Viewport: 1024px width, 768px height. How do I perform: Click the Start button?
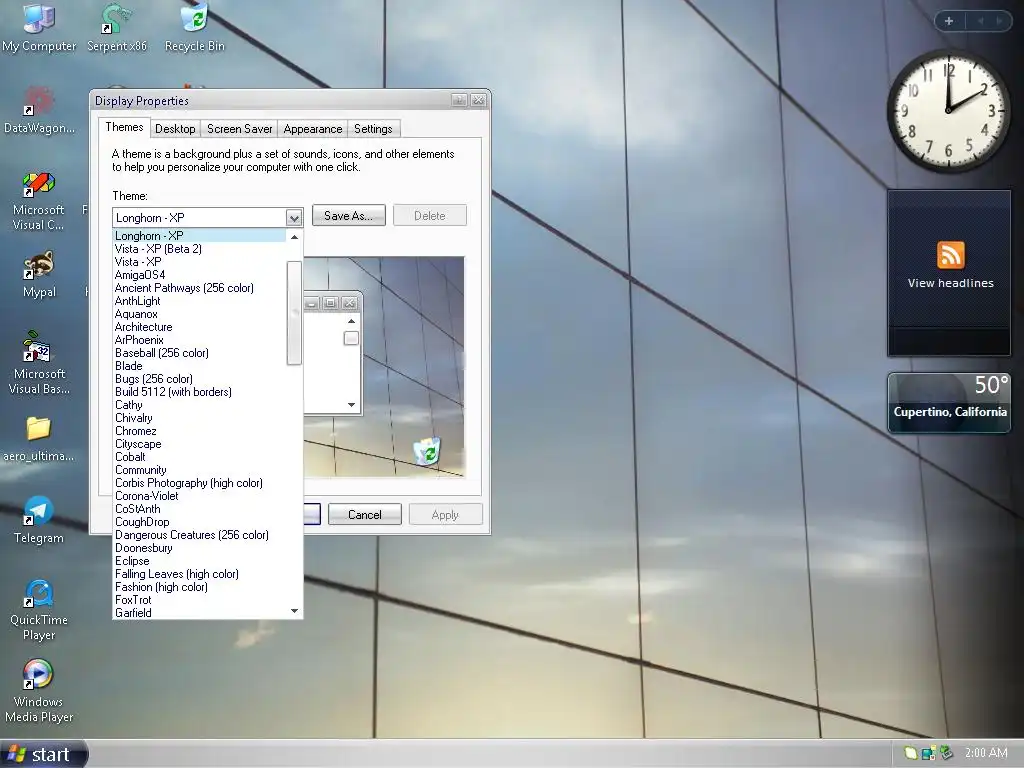coord(43,754)
